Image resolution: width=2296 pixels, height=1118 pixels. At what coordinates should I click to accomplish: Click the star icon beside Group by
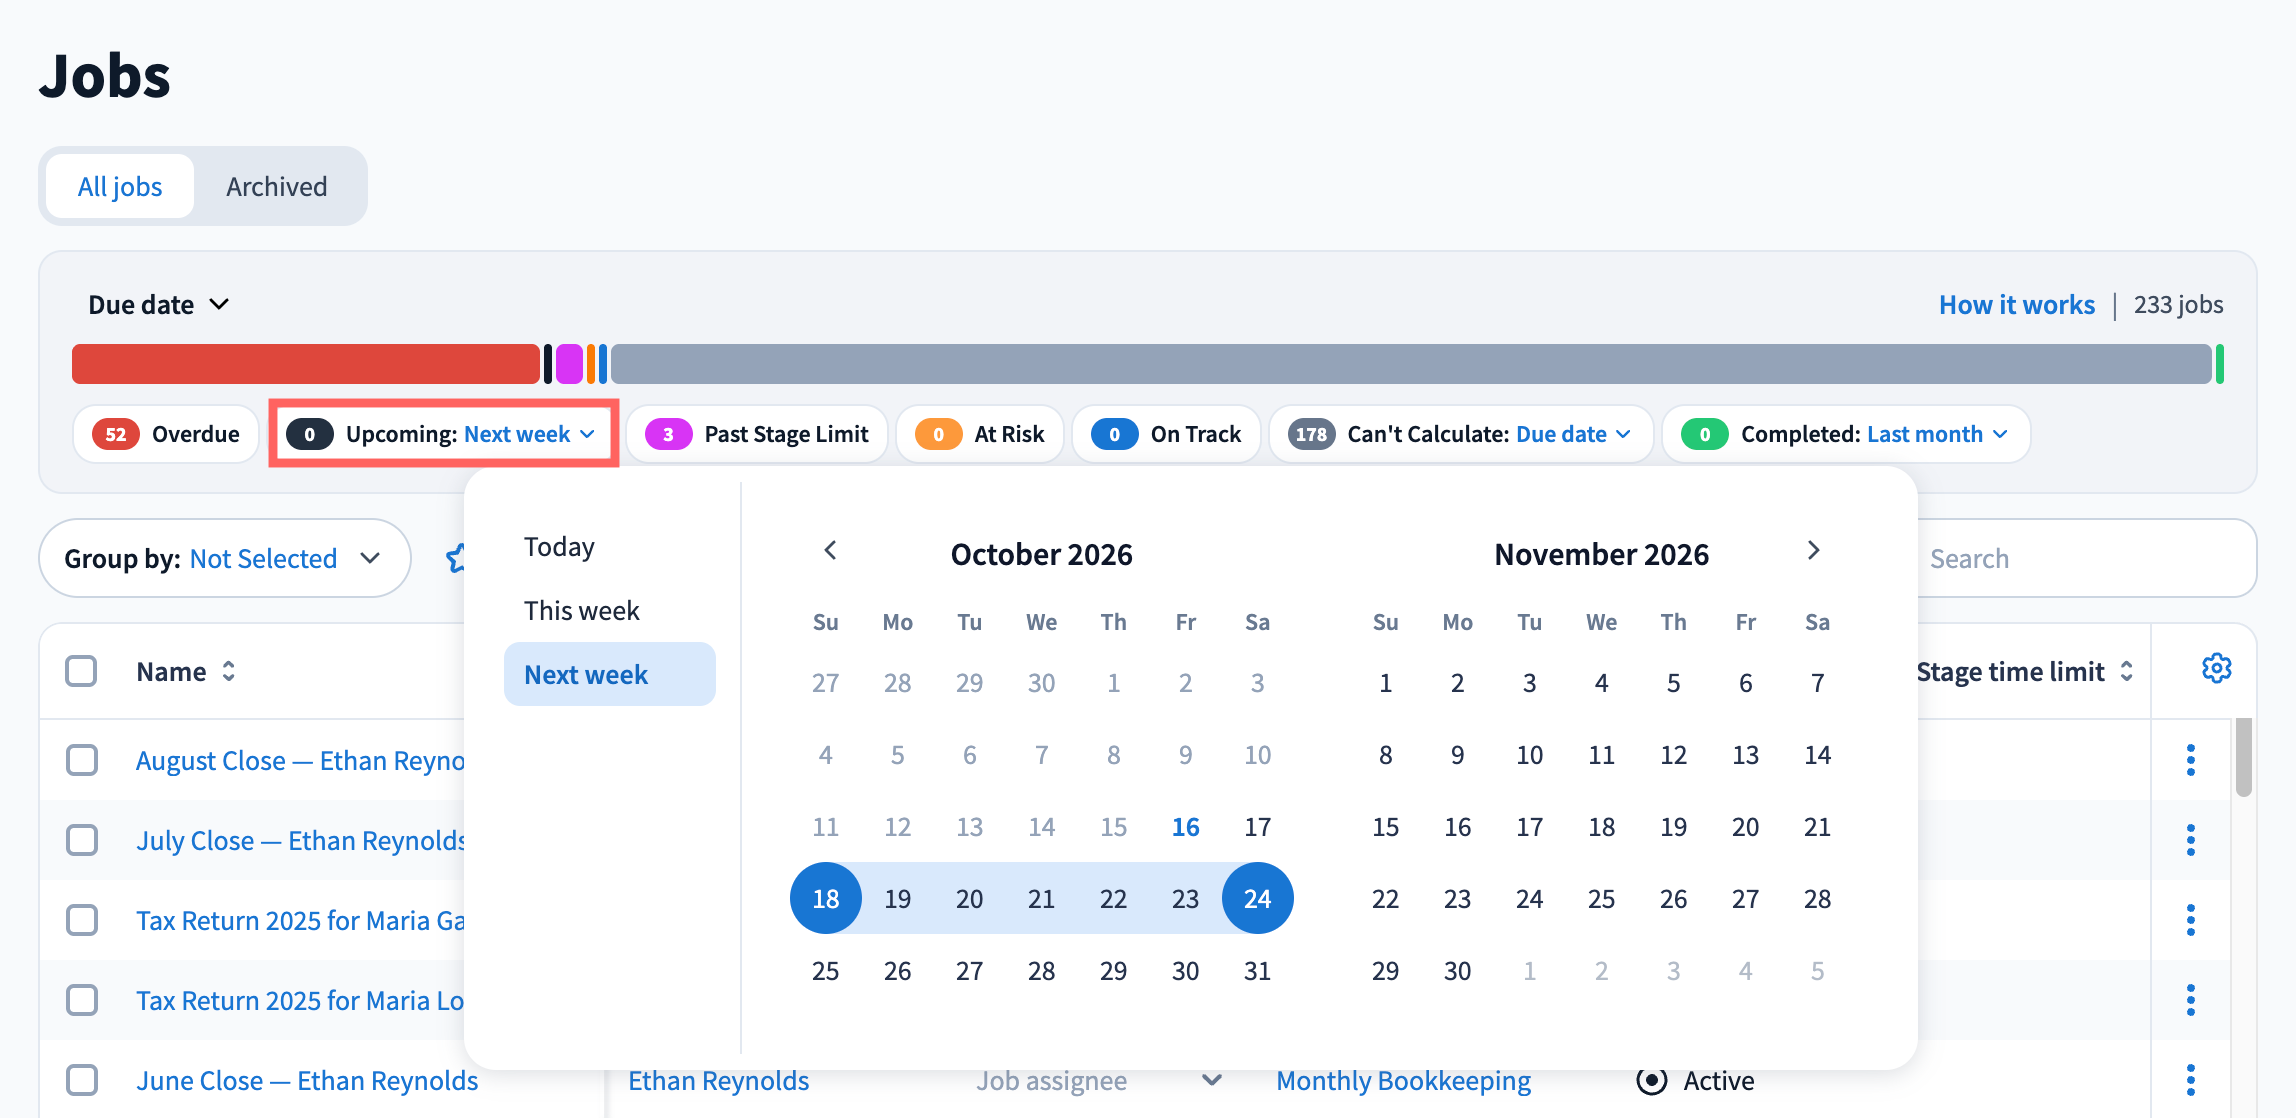[456, 558]
